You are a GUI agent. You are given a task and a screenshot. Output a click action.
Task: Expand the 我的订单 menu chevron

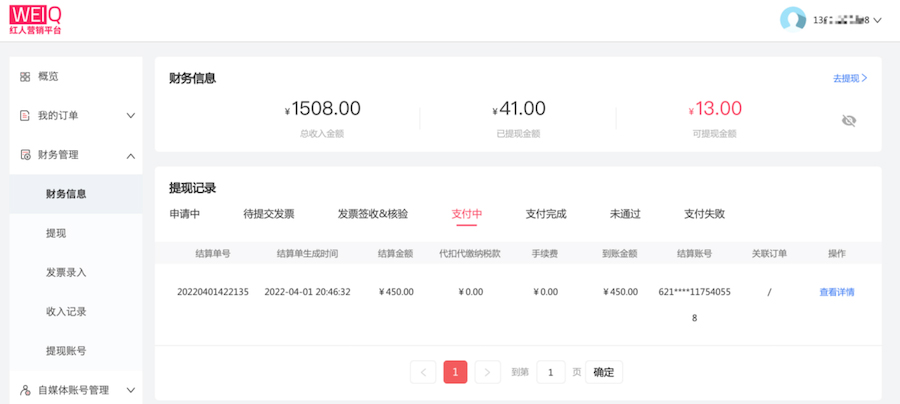click(x=130, y=115)
